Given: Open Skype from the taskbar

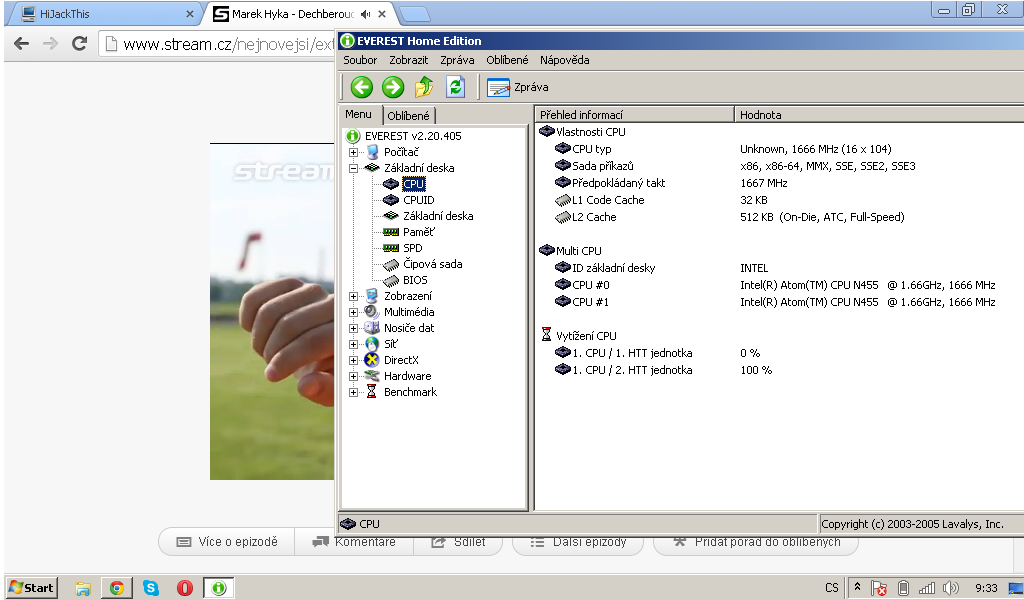Looking at the screenshot, I should click(151, 588).
